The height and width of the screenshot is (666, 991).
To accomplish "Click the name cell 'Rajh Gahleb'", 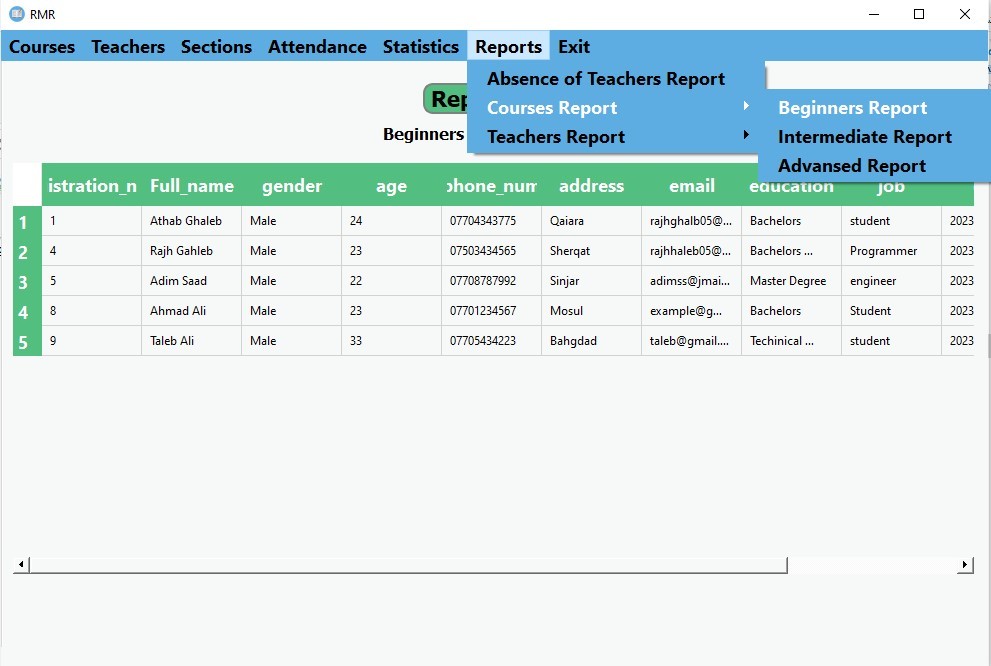I will point(192,251).
